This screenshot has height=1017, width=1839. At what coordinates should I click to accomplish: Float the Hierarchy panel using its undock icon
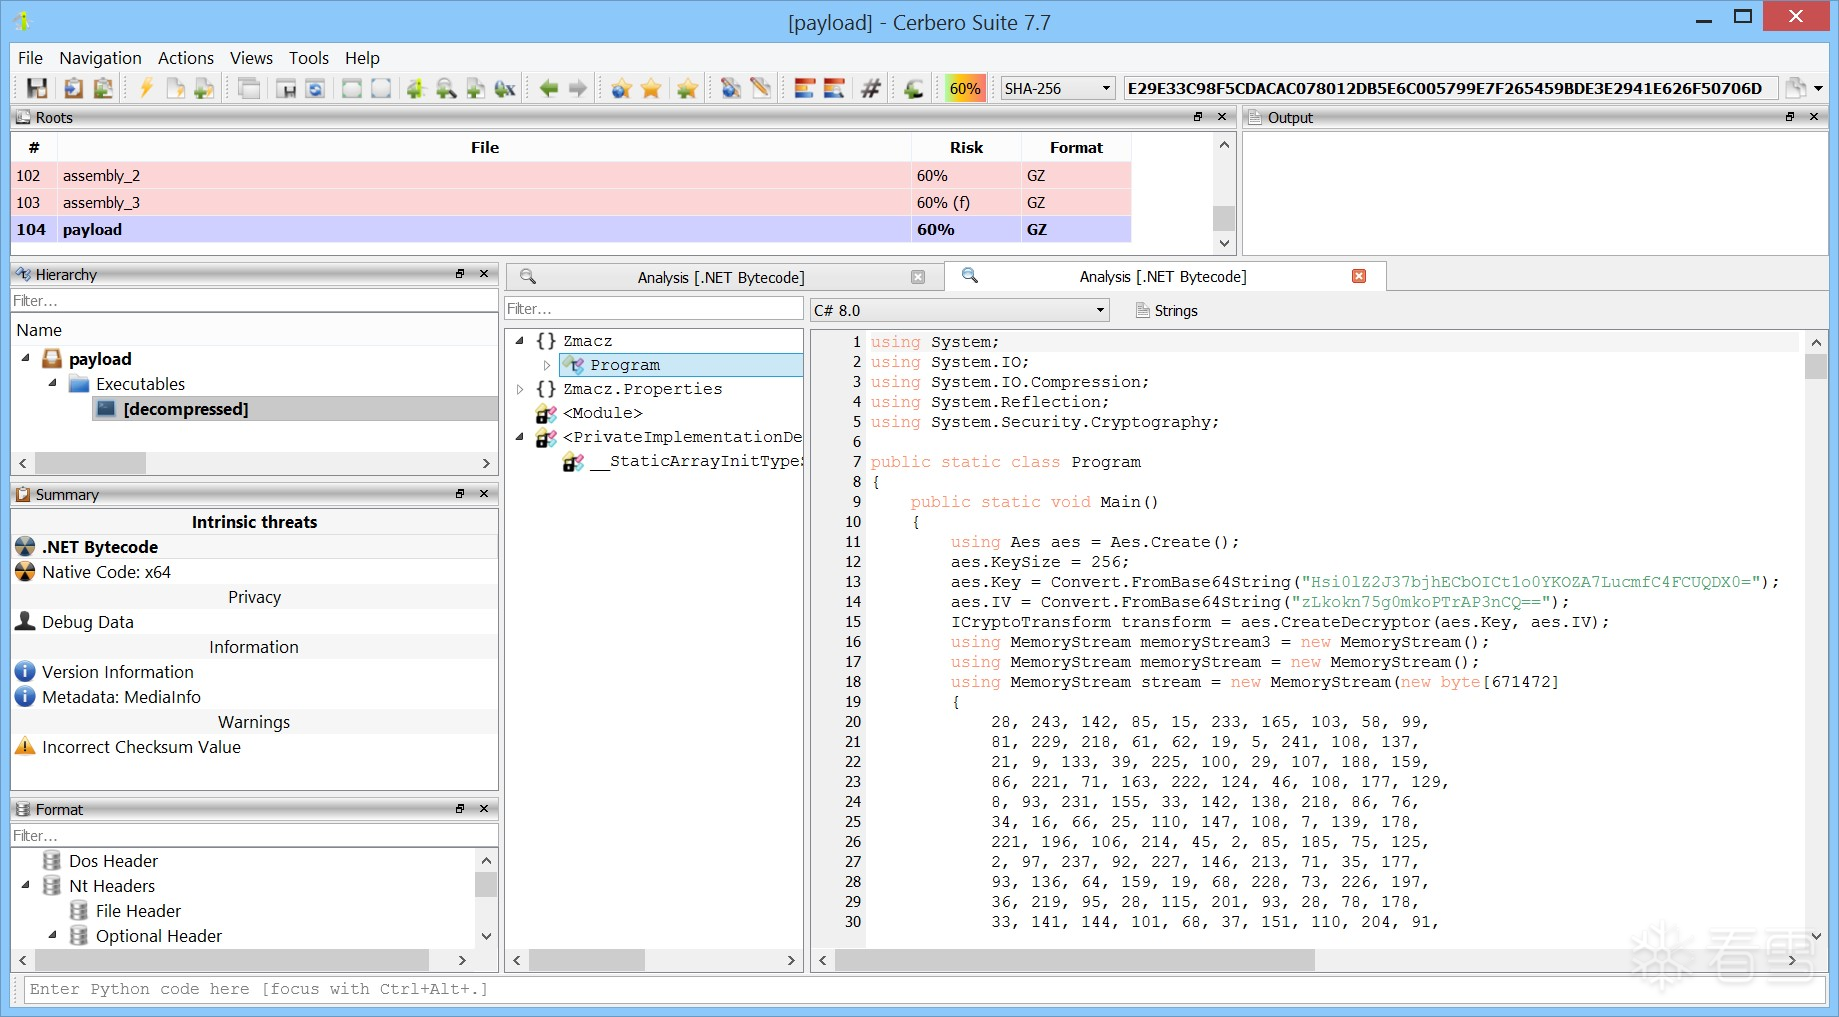point(460,274)
